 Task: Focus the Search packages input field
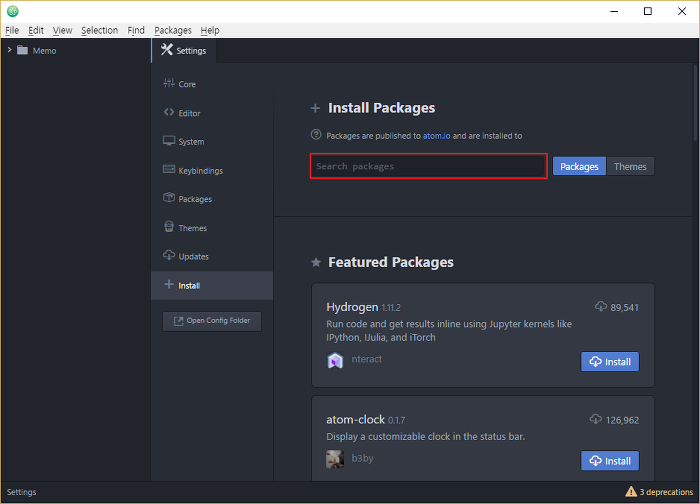point(429,166)
